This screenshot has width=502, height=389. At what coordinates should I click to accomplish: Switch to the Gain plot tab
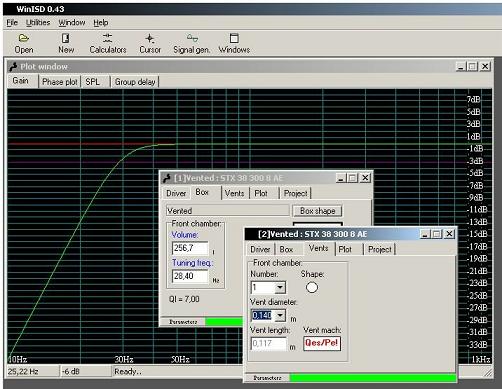click(x=21, y=81)
